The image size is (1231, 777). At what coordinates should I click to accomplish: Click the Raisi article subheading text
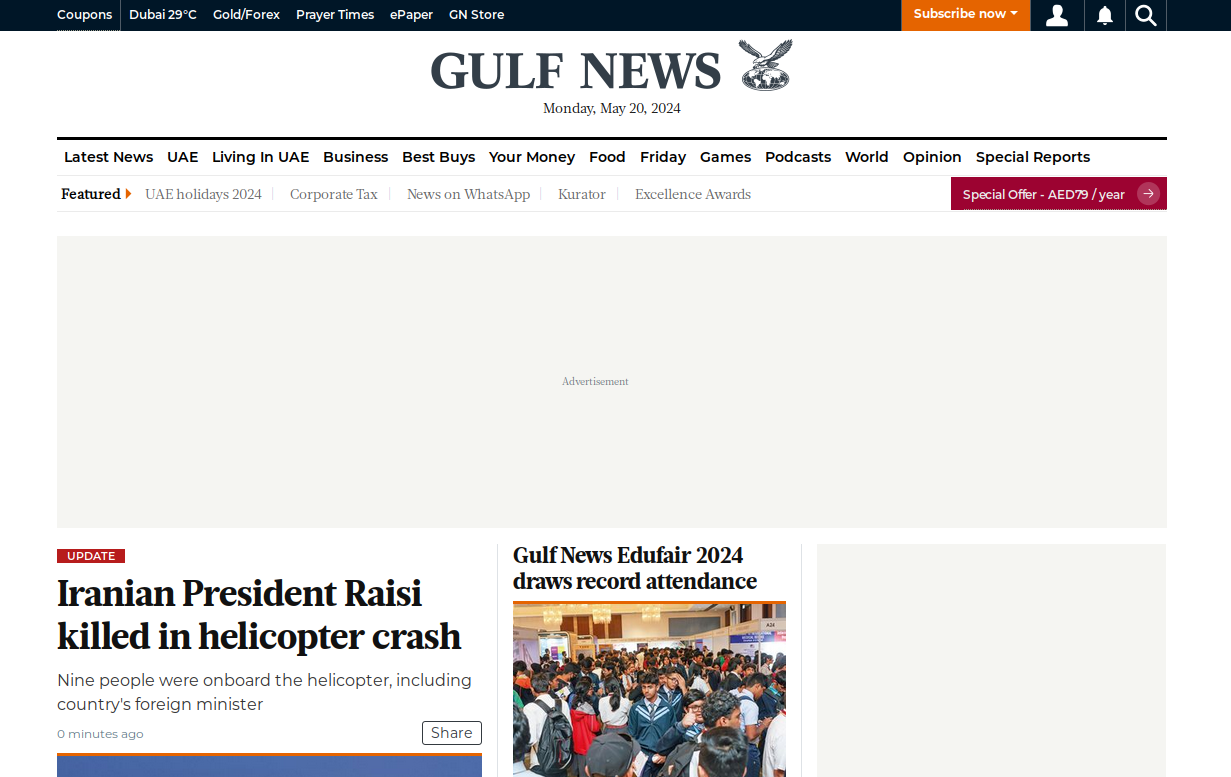(264, 692)
